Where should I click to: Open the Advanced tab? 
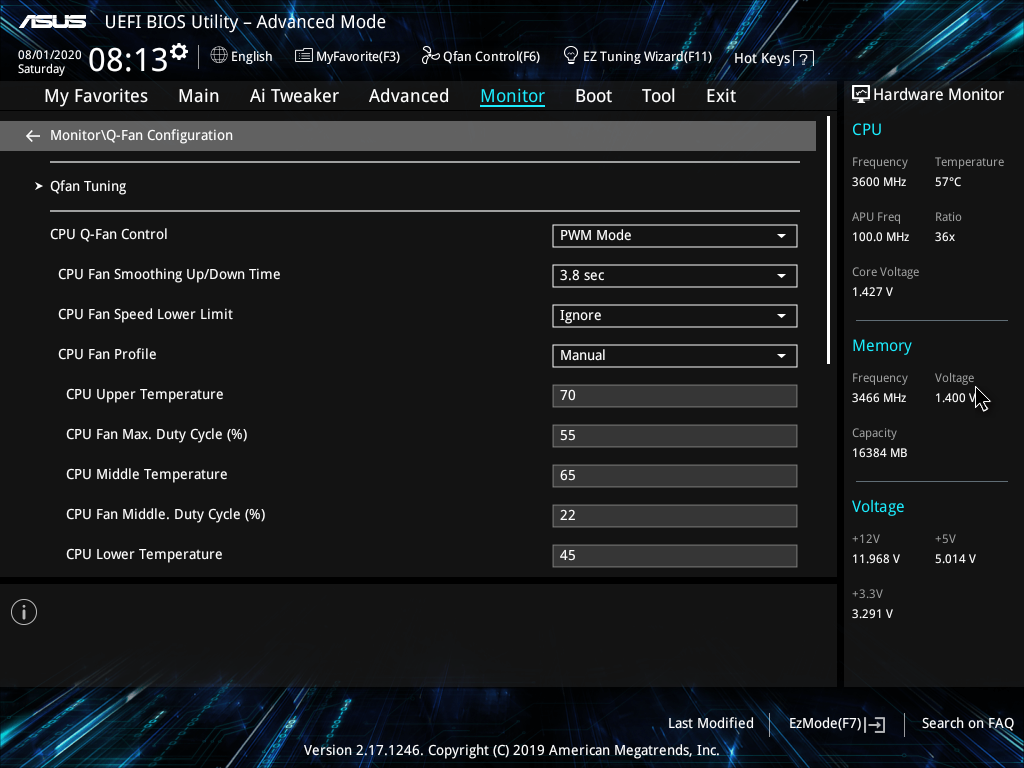(409, 96)
